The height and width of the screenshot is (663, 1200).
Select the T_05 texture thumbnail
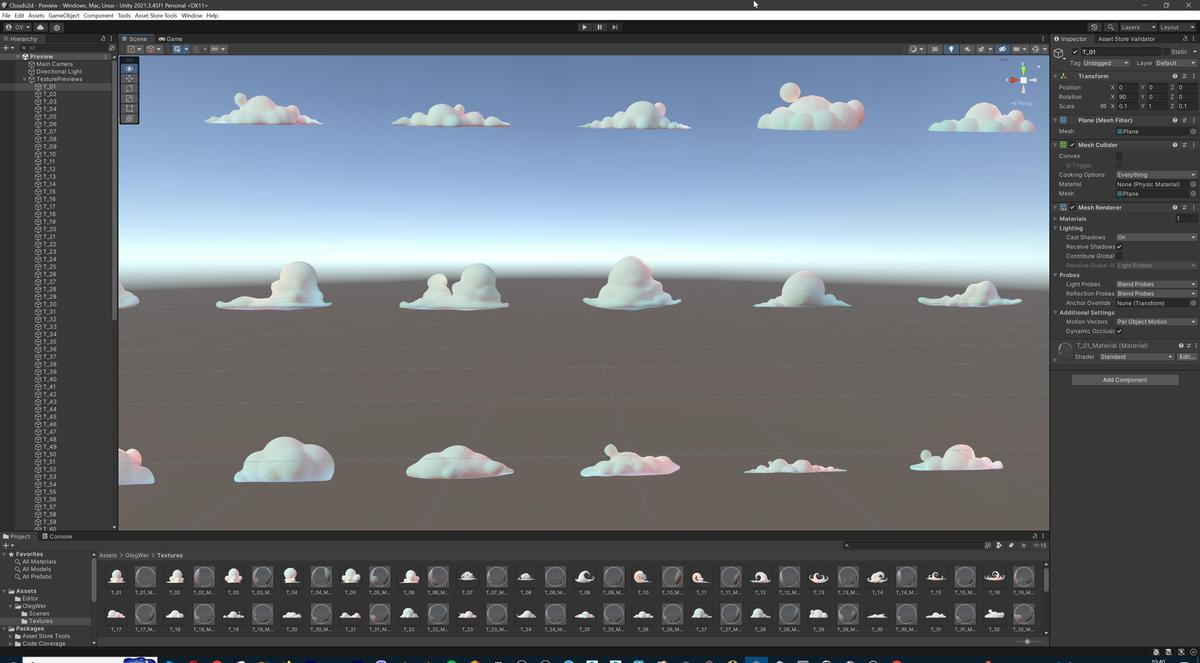coord(349,576)
